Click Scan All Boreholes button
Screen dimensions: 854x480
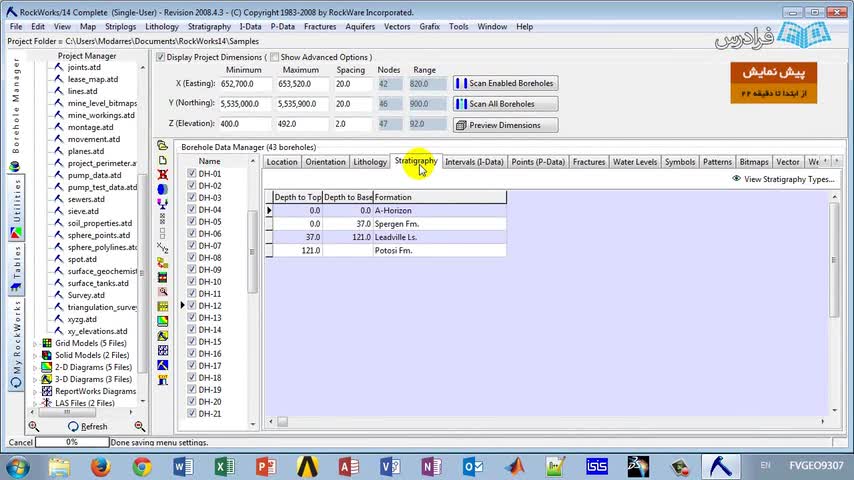coord(505,104)
